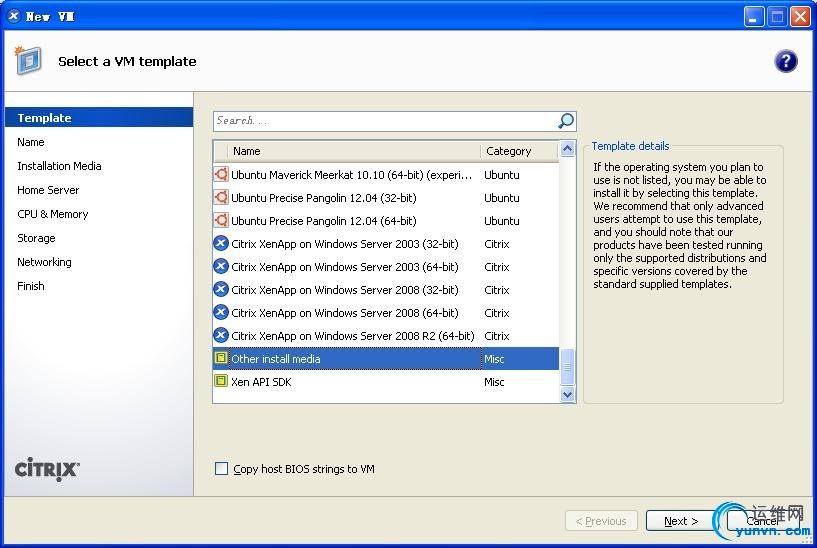This screenshot has width=817, height=548.
Task: Select the Template wizard step
Action: tap(99, 118)
